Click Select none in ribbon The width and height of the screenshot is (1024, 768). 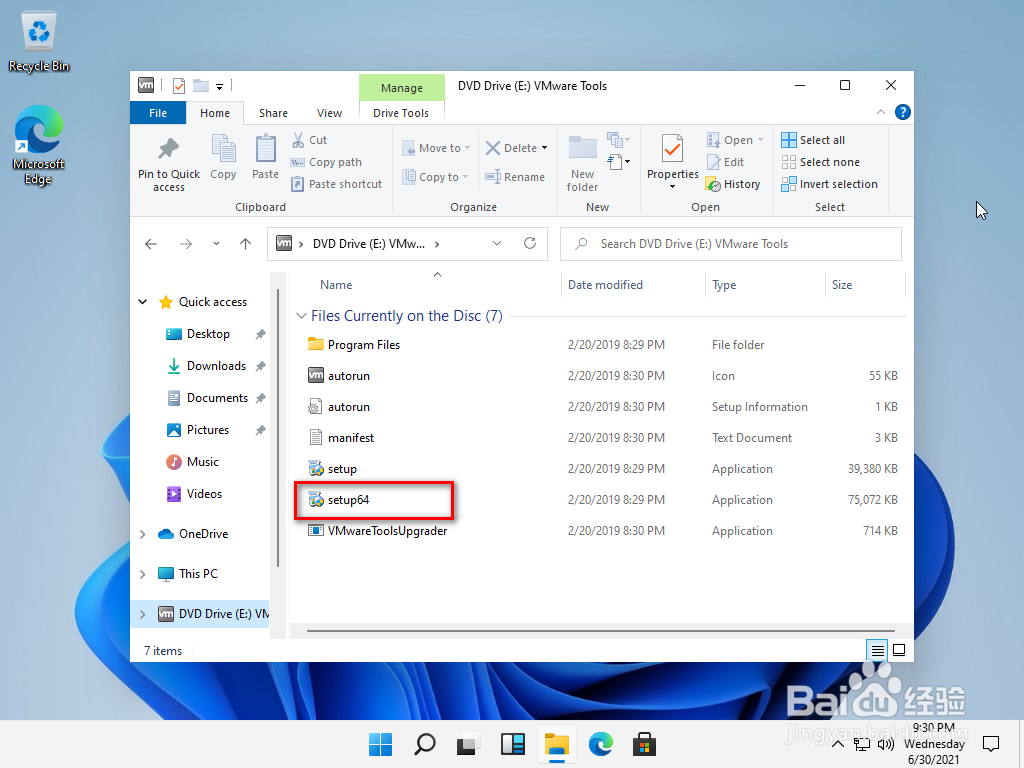pos(820,162)
